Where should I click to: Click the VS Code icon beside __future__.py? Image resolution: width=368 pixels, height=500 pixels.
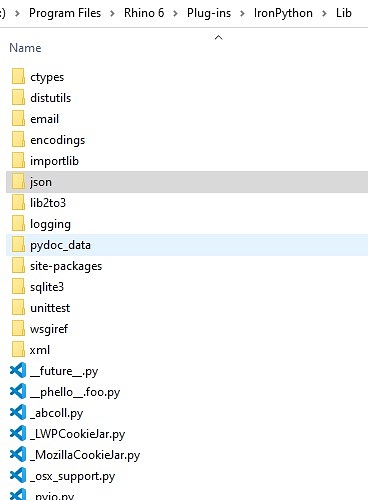tap(18, 370)
